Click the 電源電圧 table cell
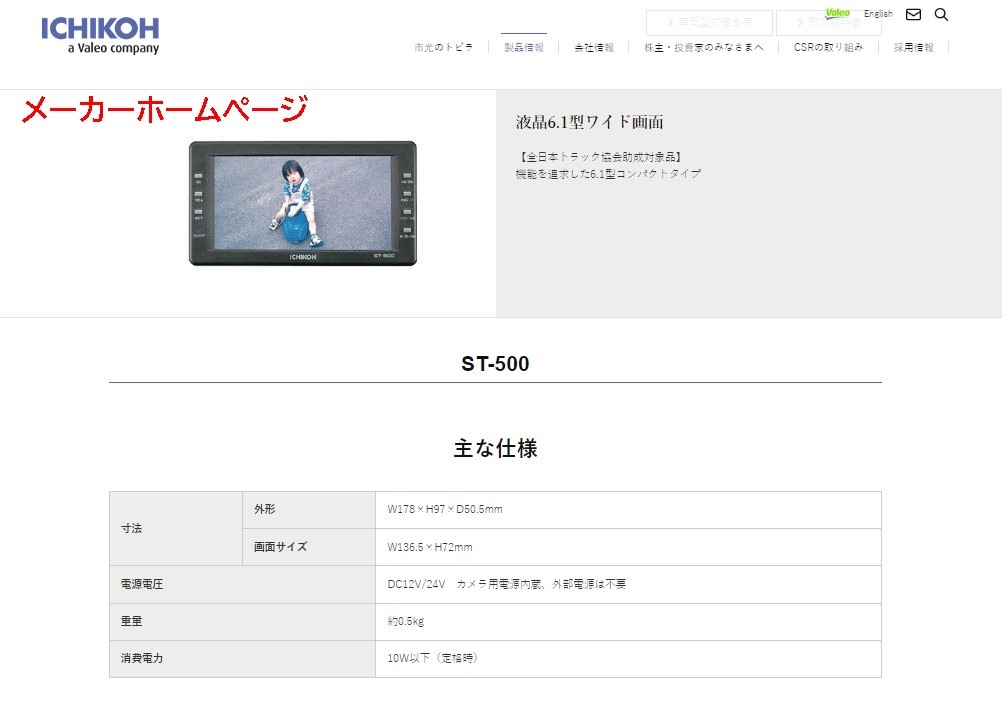The image size is (1002, 716). point(242,584)
